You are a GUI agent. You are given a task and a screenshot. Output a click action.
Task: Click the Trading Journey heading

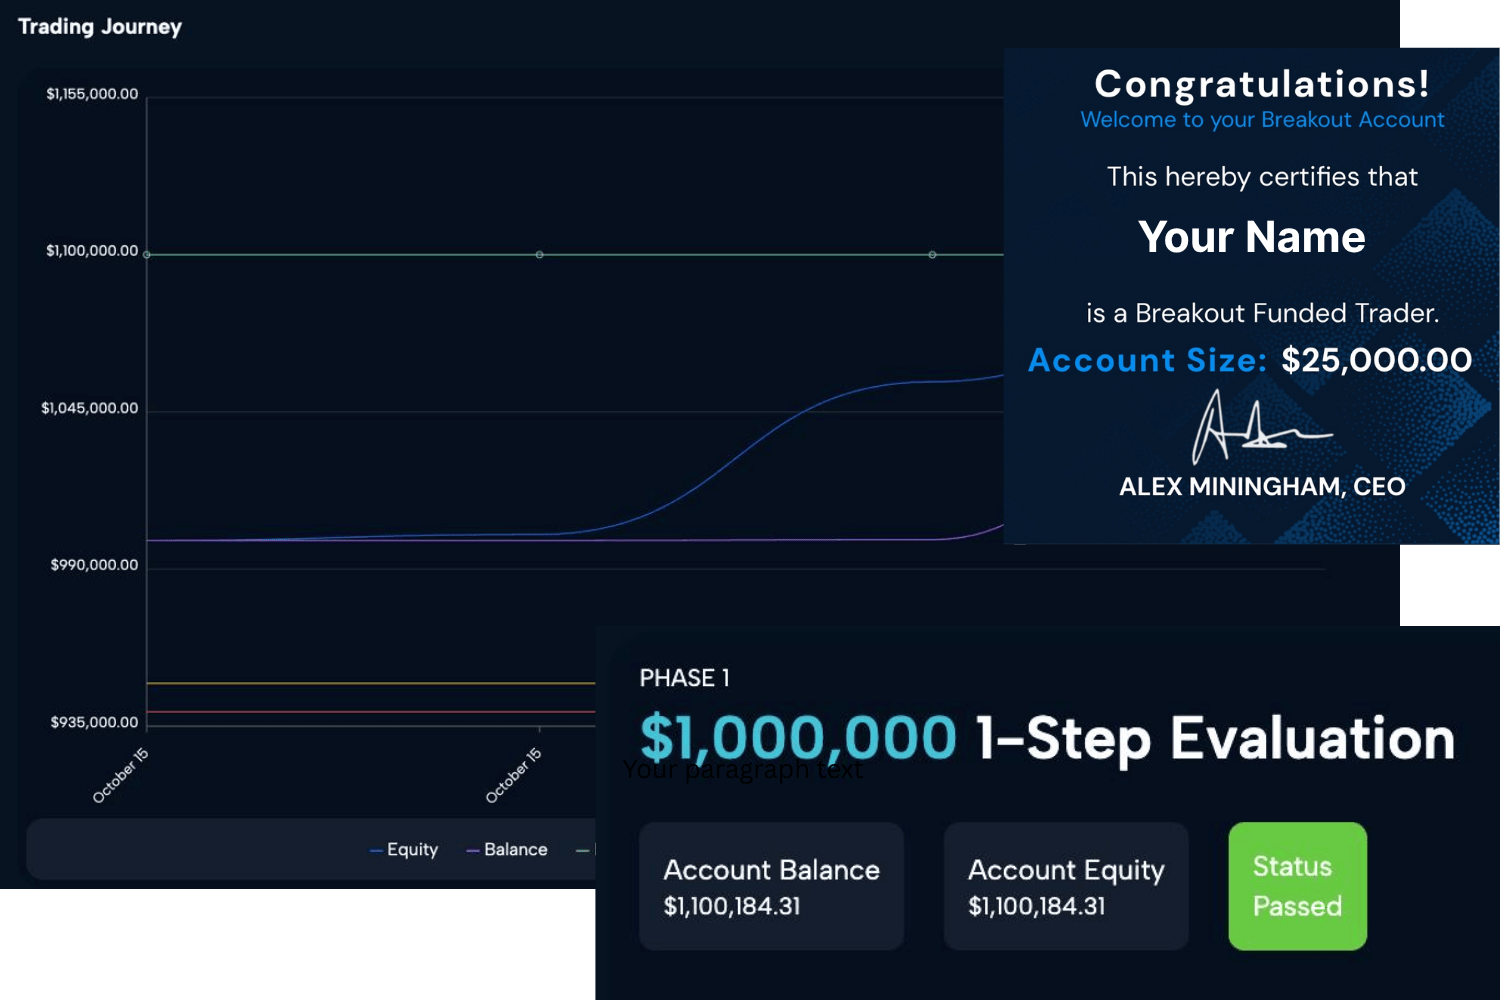[100, 27]
